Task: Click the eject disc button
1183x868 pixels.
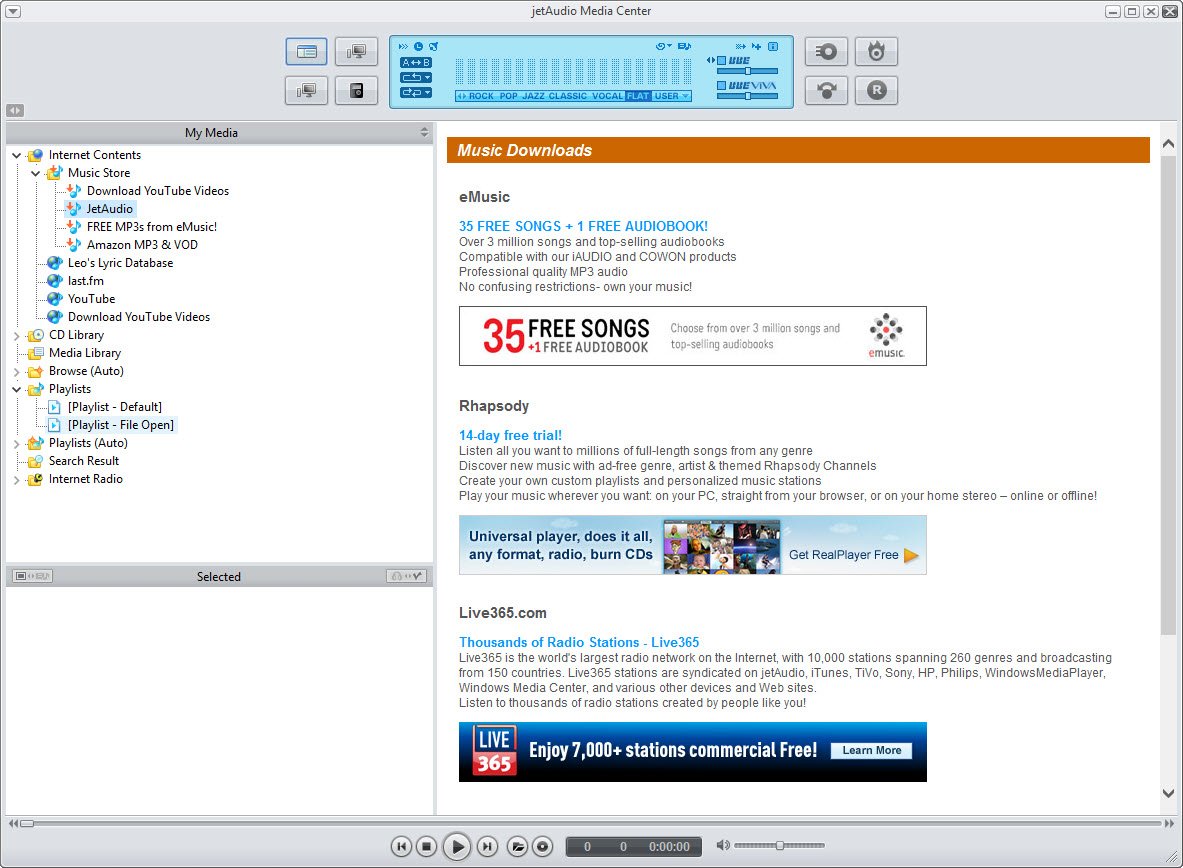Action: tap(542, 846)
